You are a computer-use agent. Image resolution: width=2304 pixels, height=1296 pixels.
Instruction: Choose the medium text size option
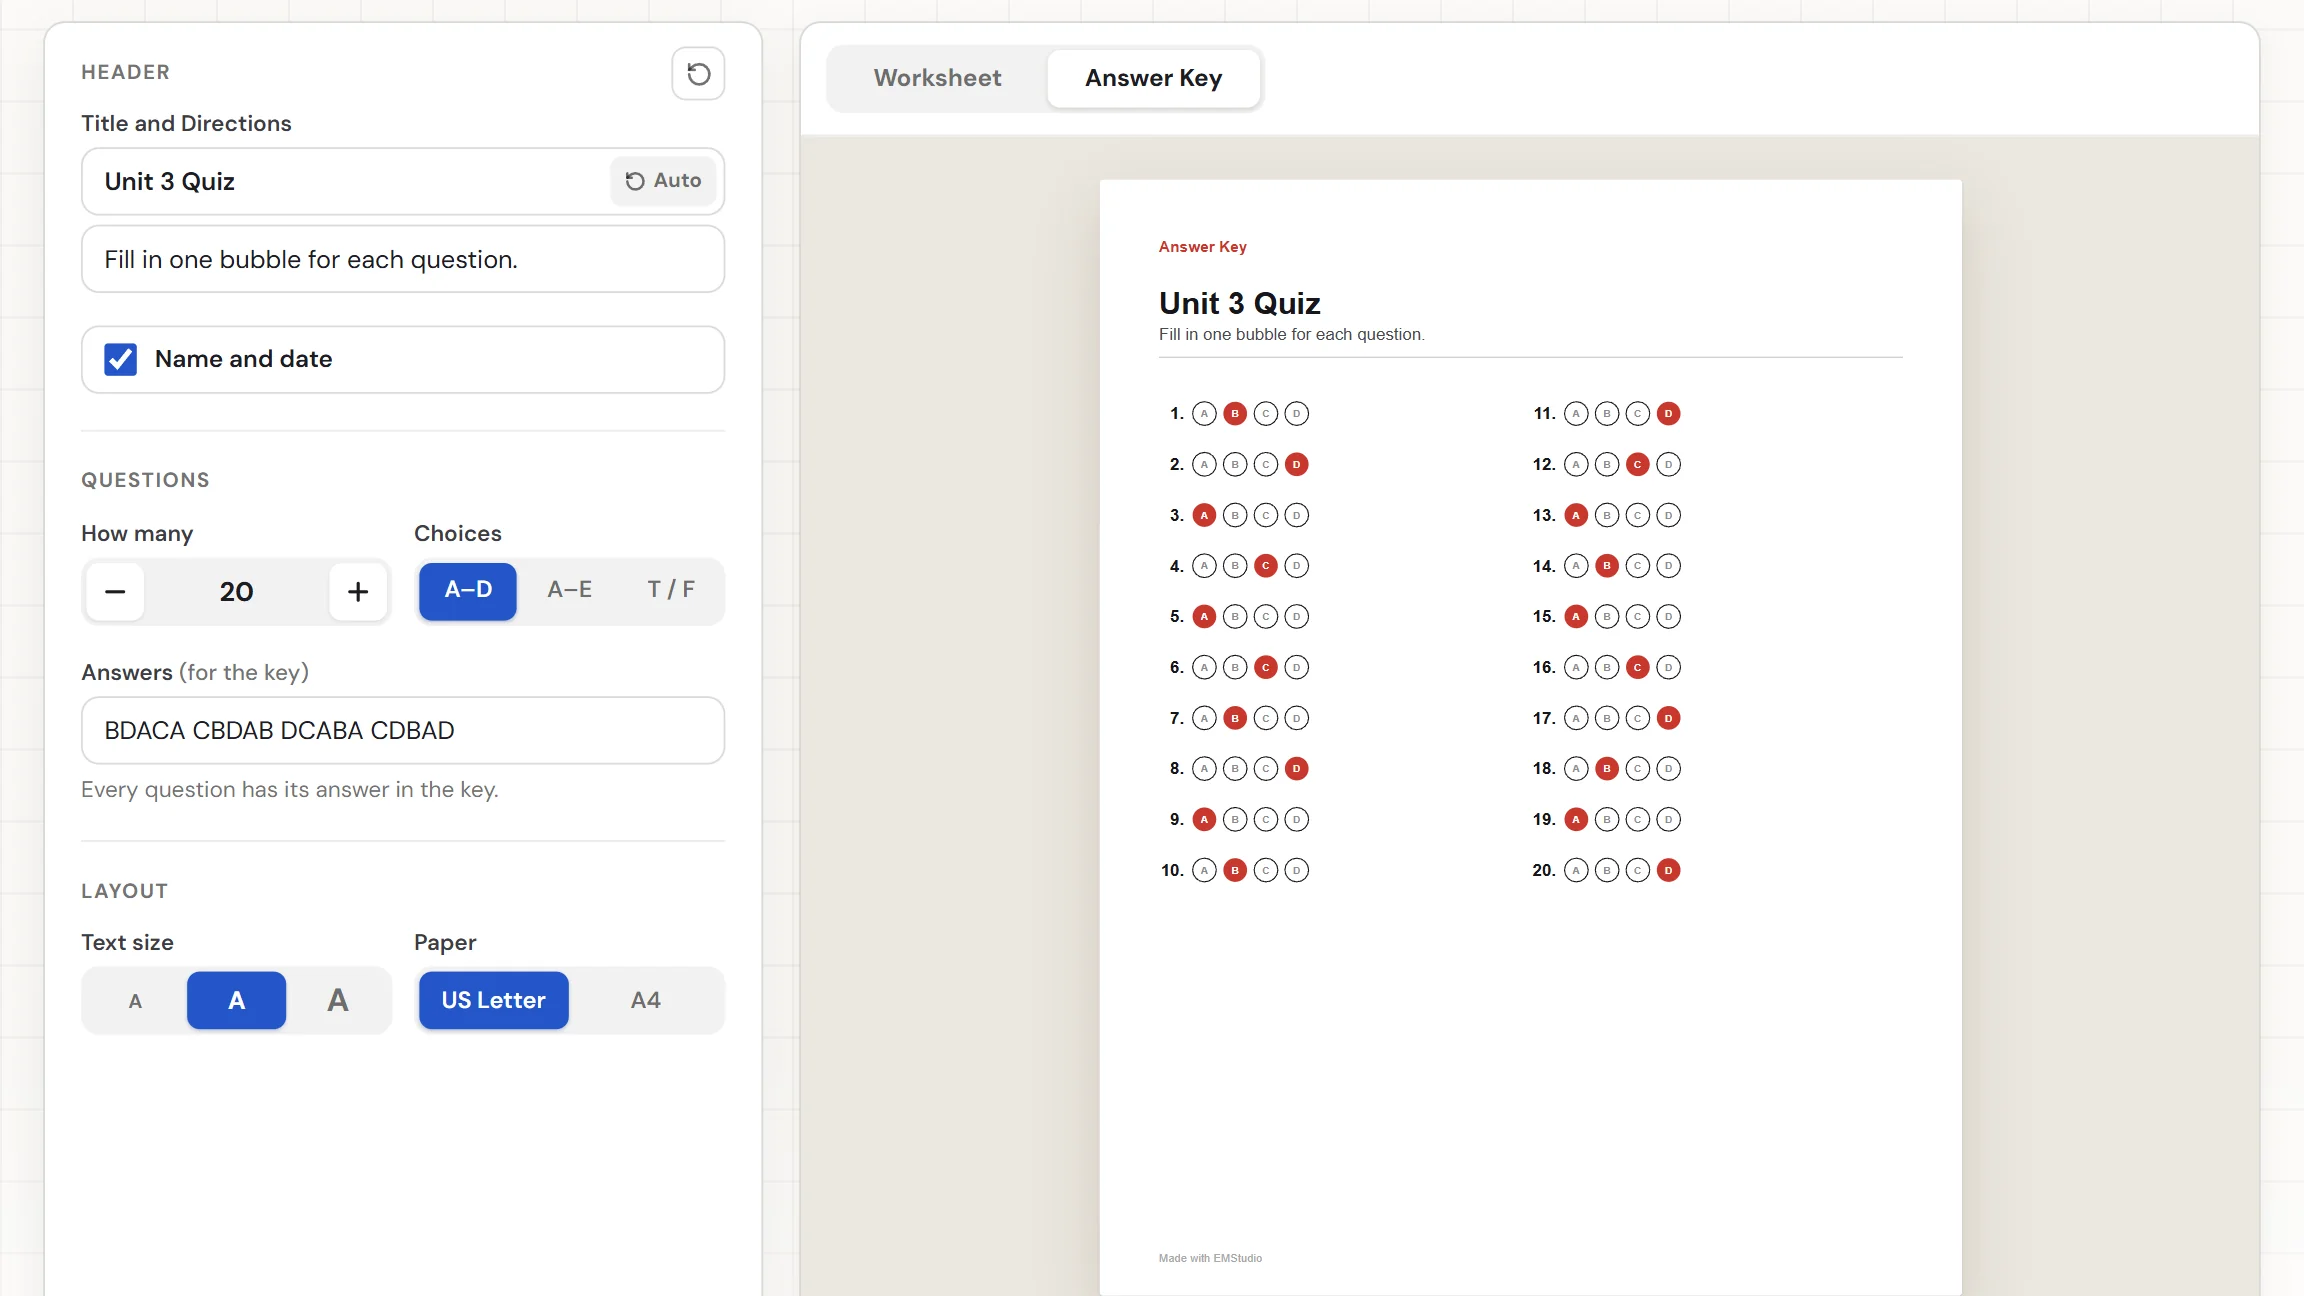[x=237, y=1001]
